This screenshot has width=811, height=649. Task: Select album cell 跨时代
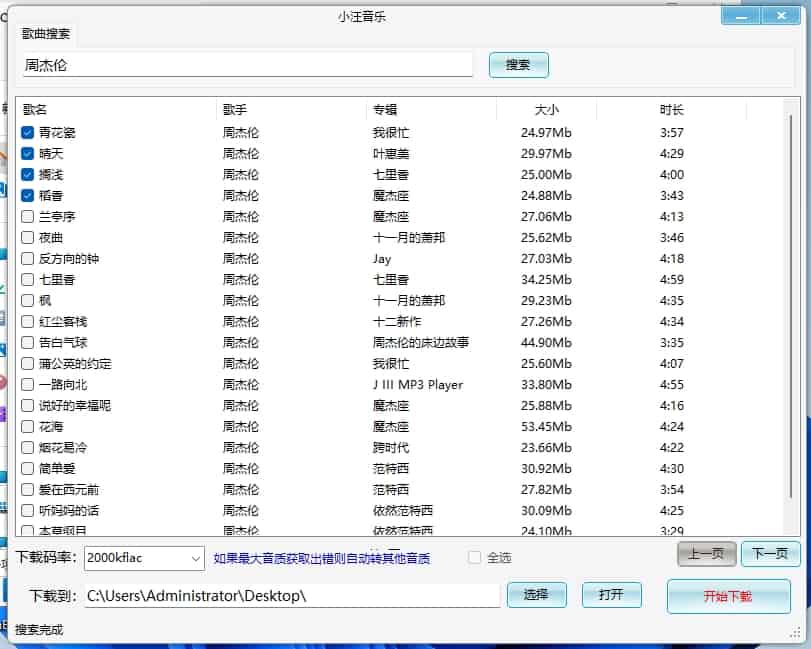coord(391,447)
